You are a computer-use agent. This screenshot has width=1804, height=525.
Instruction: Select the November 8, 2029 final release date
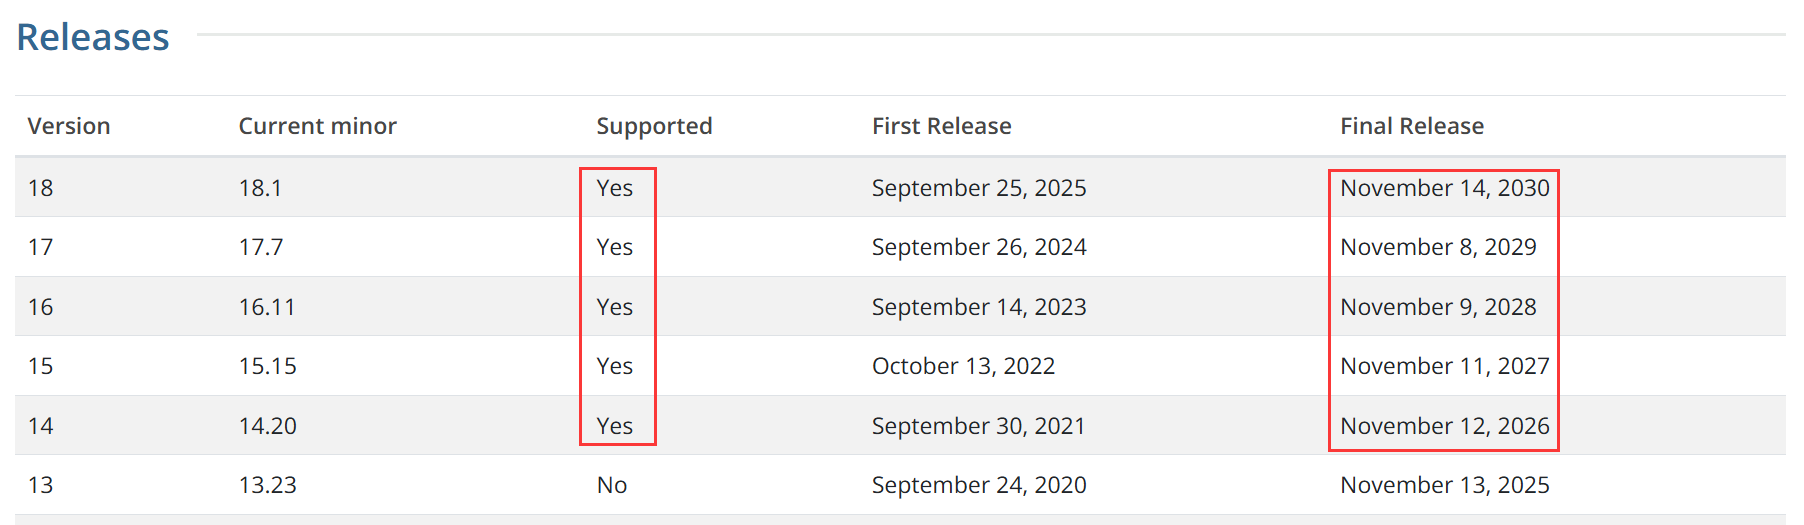click(1437, 247)
